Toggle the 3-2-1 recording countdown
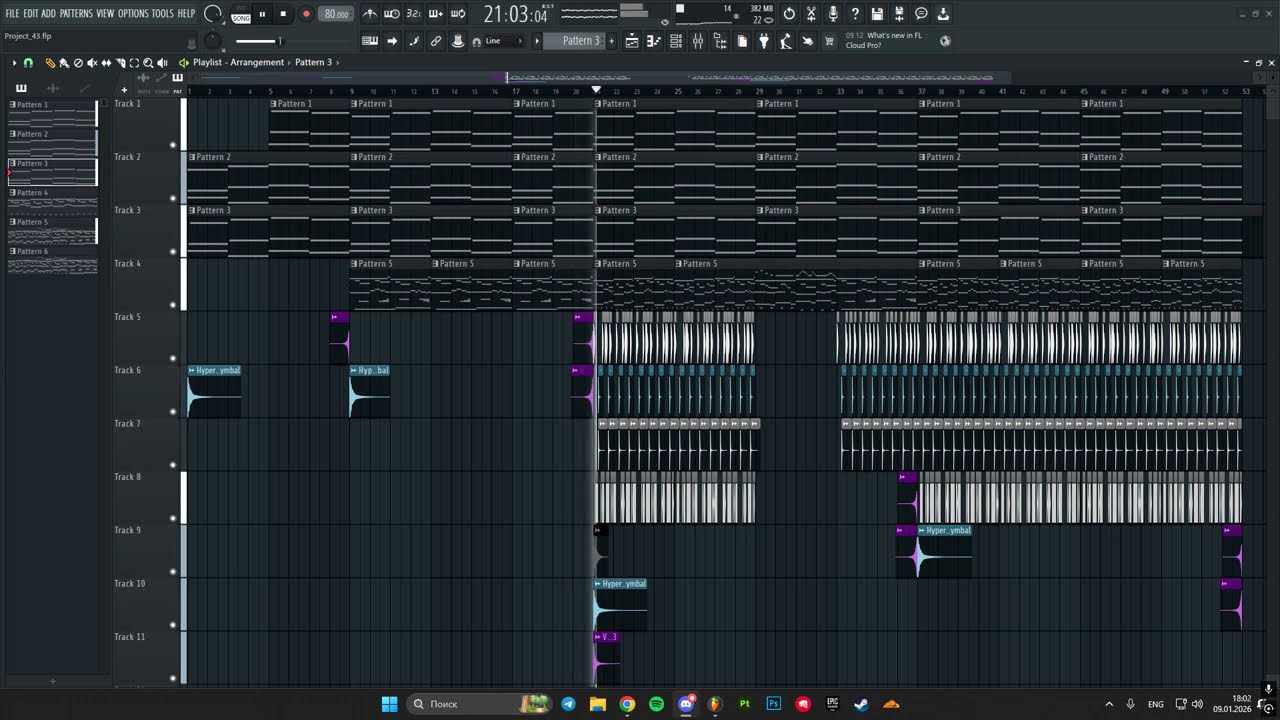The height and width of the screenshot is (720, 1280). pos(414,14)
